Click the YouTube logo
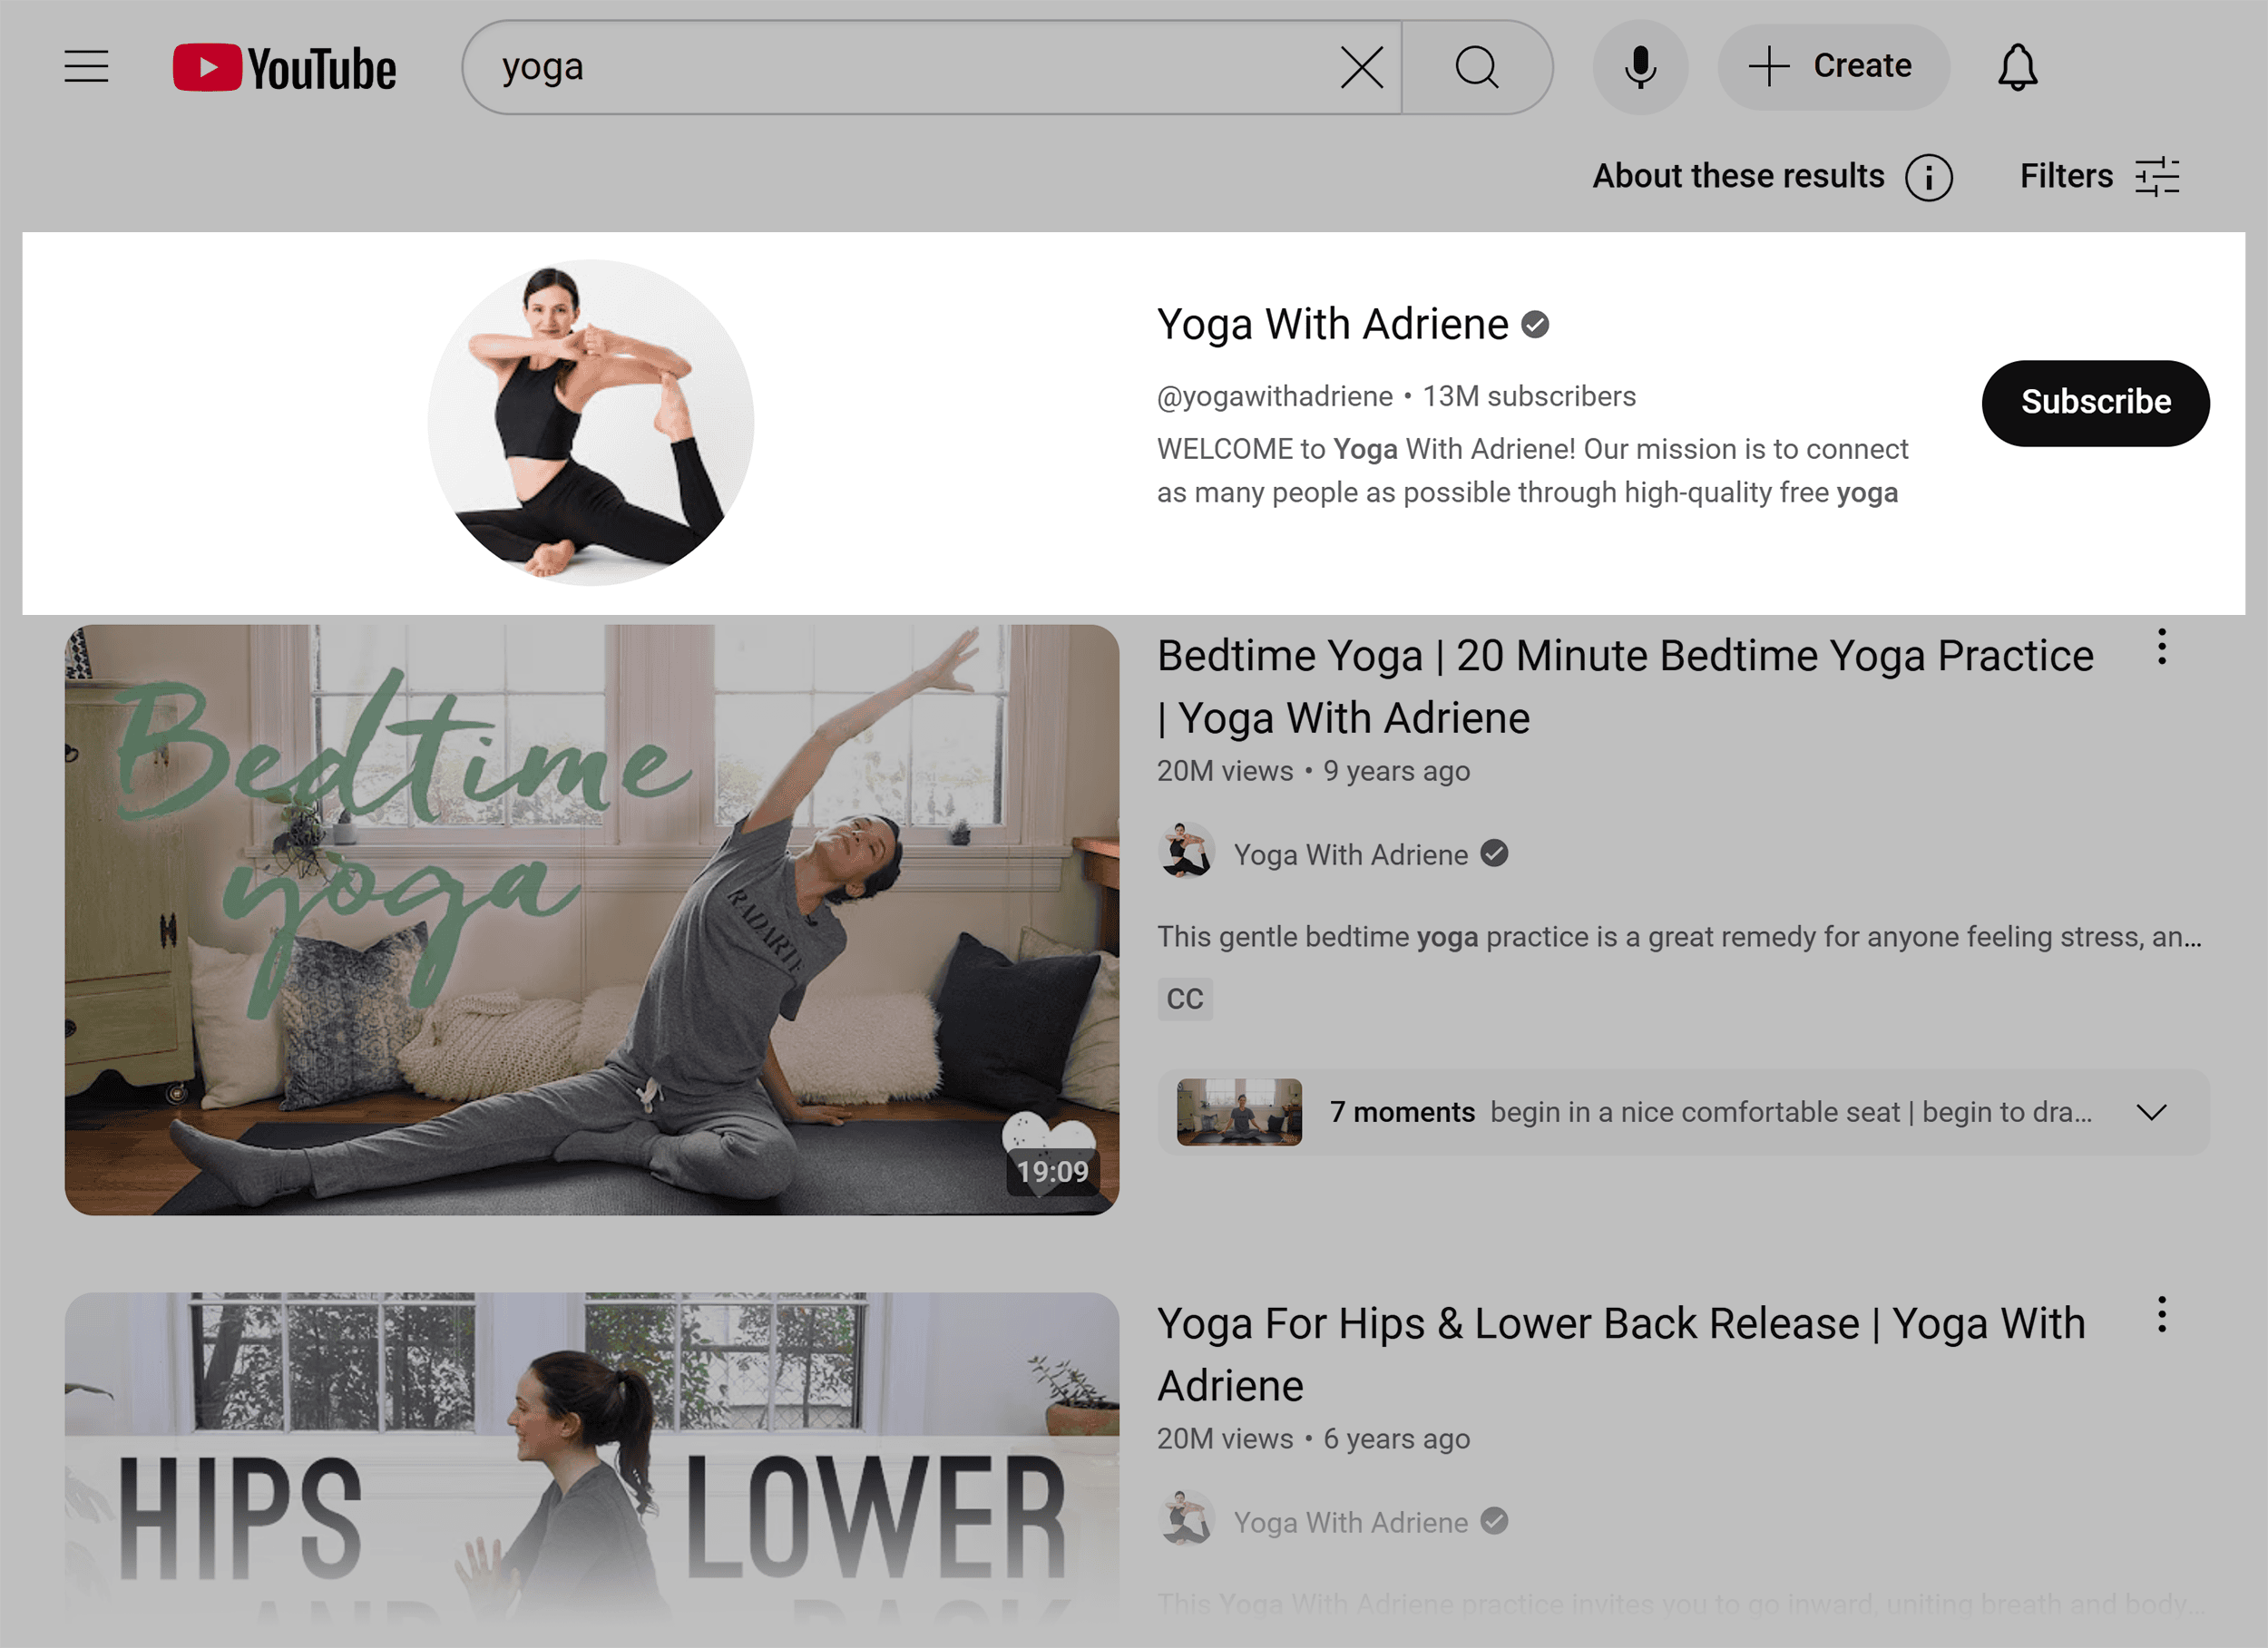2268x1648 pixels. 284,68
